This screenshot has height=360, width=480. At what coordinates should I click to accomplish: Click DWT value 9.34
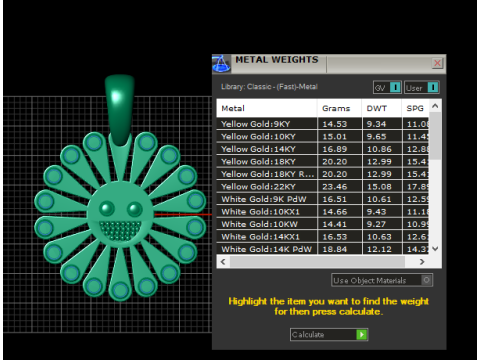click(376, 124)
